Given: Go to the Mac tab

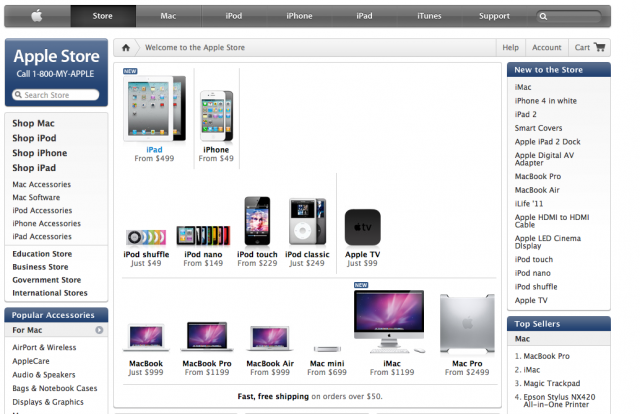Looking at the screenshot, I should [x=168, y=16].
